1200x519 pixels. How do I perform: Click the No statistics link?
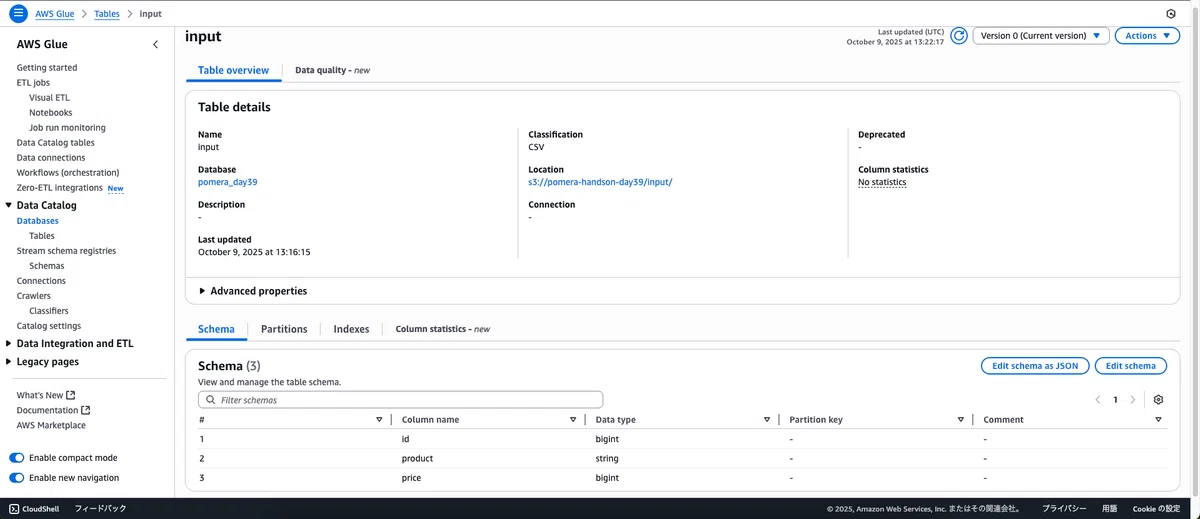pos(882,182)
